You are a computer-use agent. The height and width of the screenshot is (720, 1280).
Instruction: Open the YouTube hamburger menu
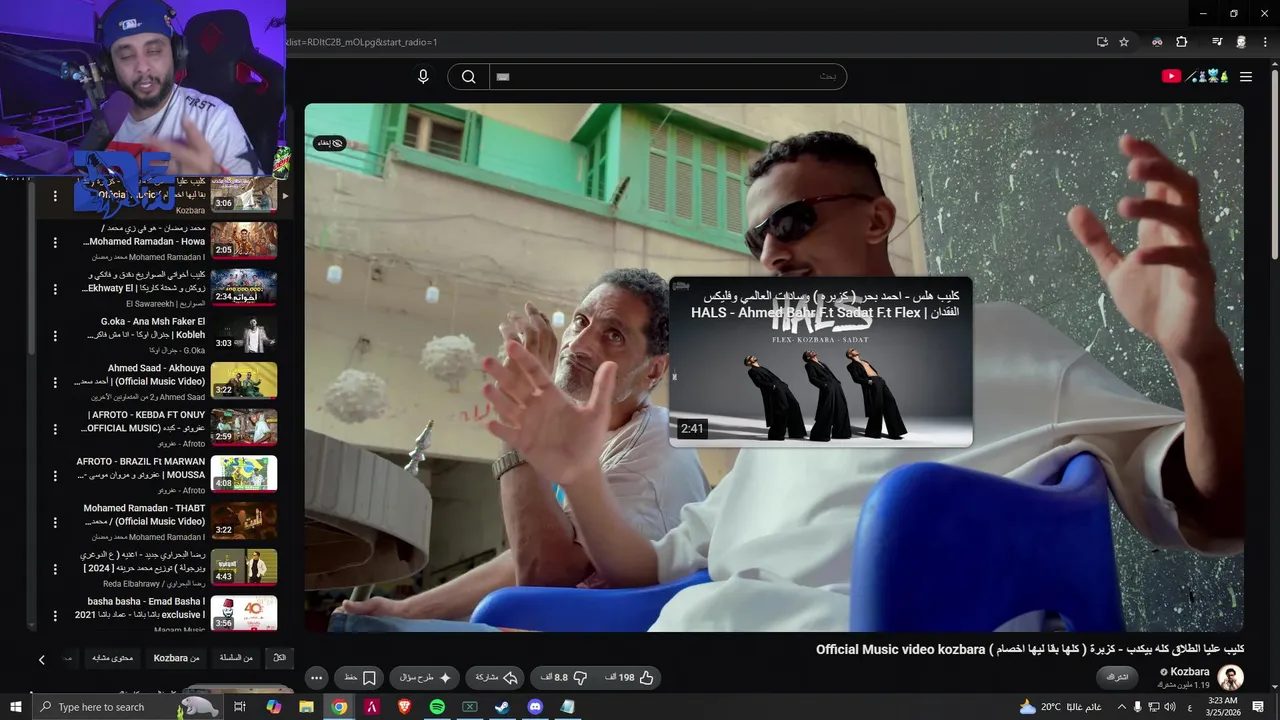(x=1246, y=77)
